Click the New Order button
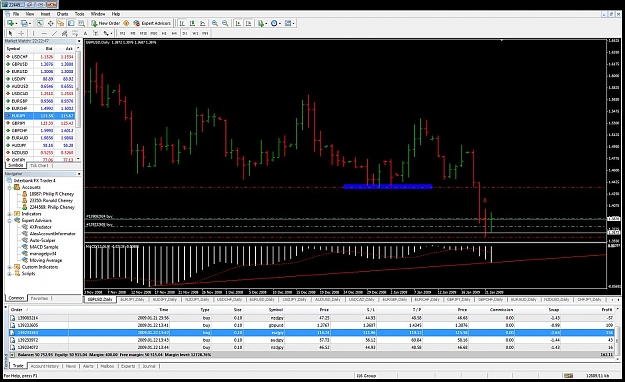 tap(106, 23)
